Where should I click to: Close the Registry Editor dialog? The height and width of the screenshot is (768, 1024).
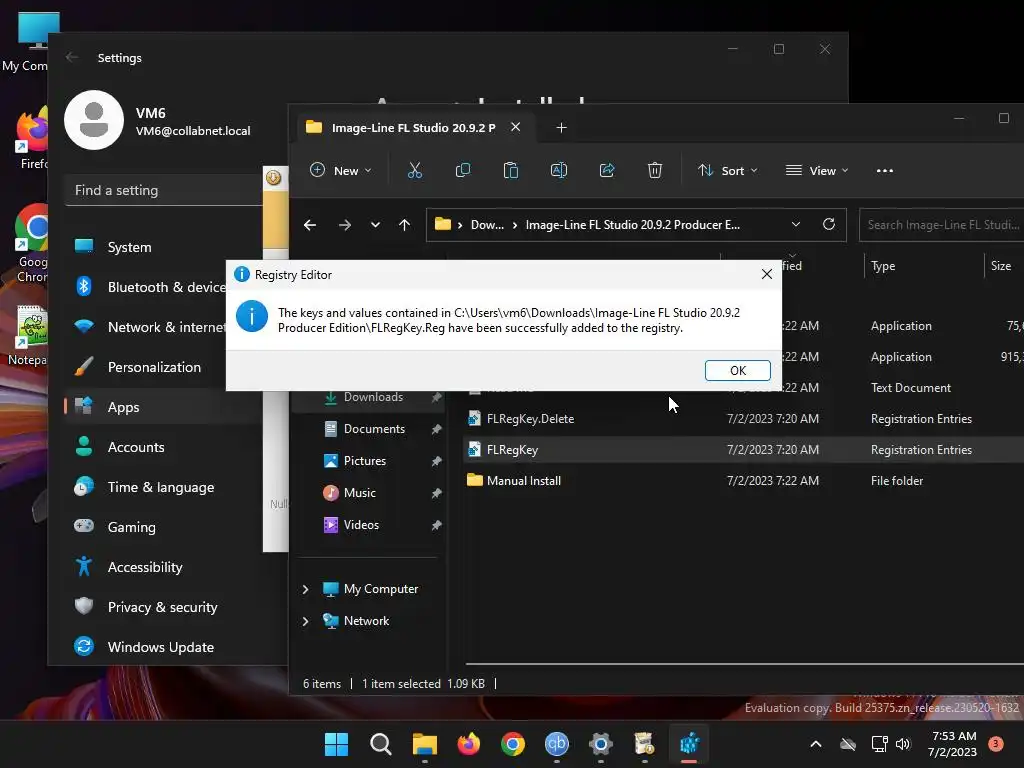(x=767, y=274)
